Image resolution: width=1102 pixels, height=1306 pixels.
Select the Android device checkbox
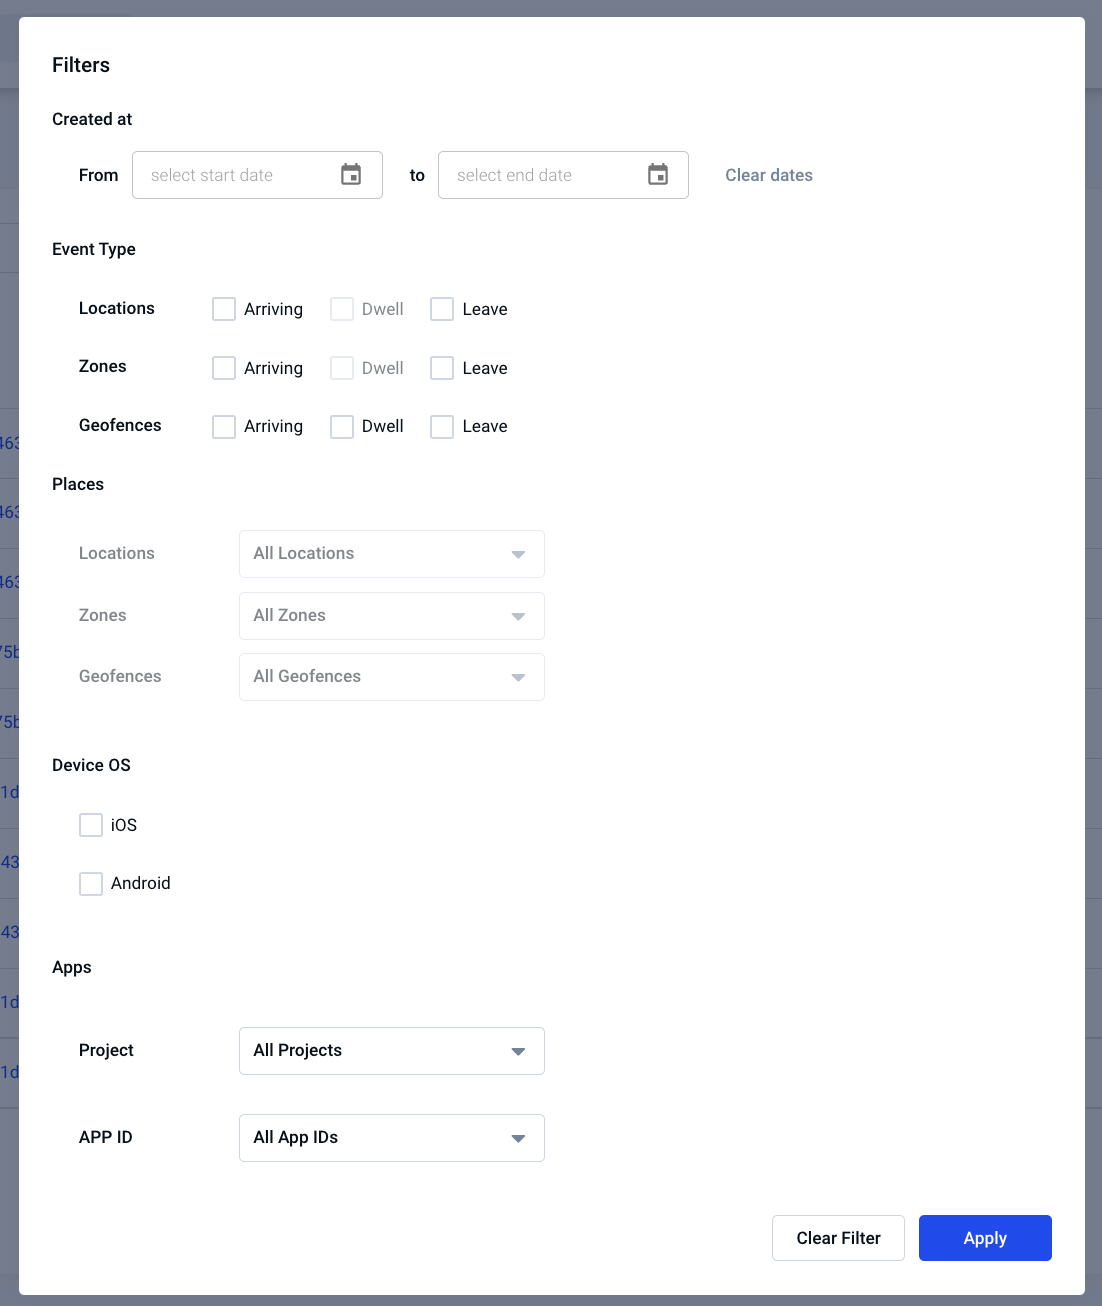tap(91, 884)
